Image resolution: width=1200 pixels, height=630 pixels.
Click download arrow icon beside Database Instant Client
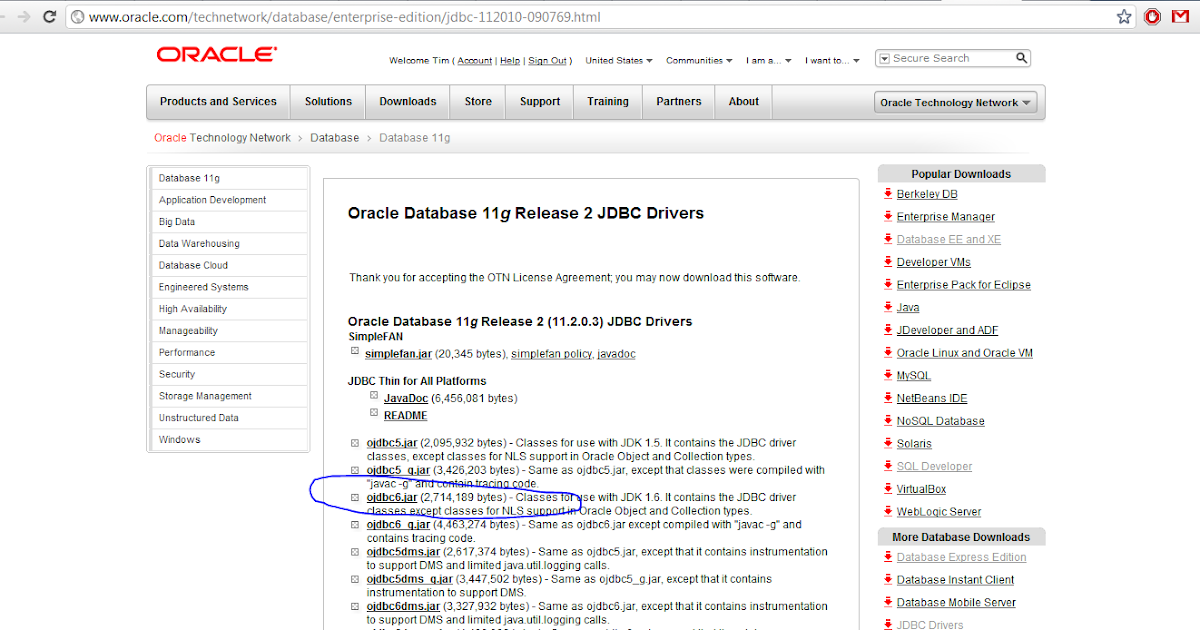point(887,579)
